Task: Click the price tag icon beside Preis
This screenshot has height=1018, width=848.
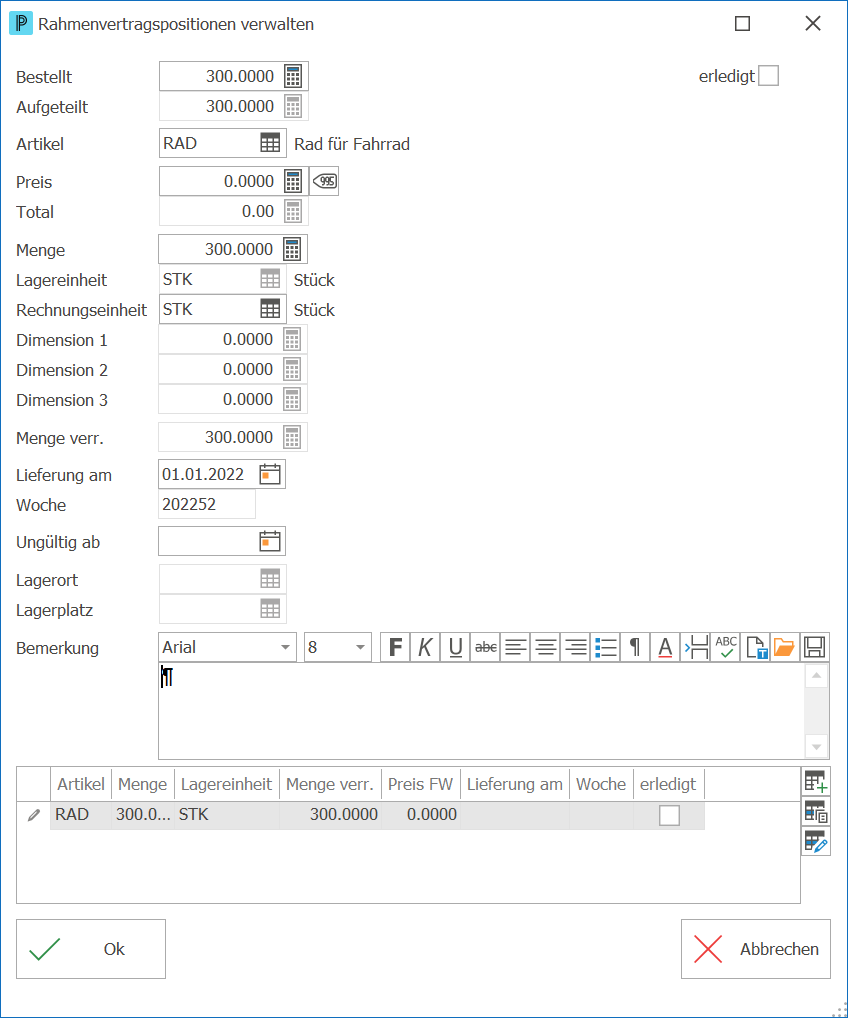Action: click(x=325, y=181)
